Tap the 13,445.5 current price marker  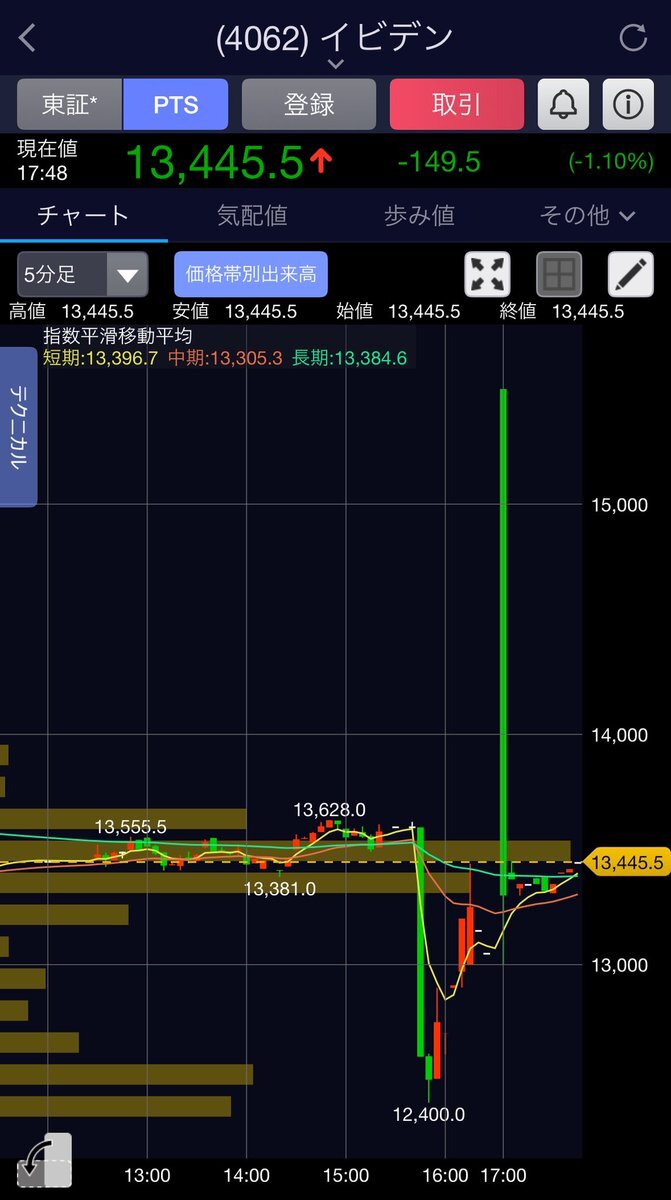click(627, 862)
